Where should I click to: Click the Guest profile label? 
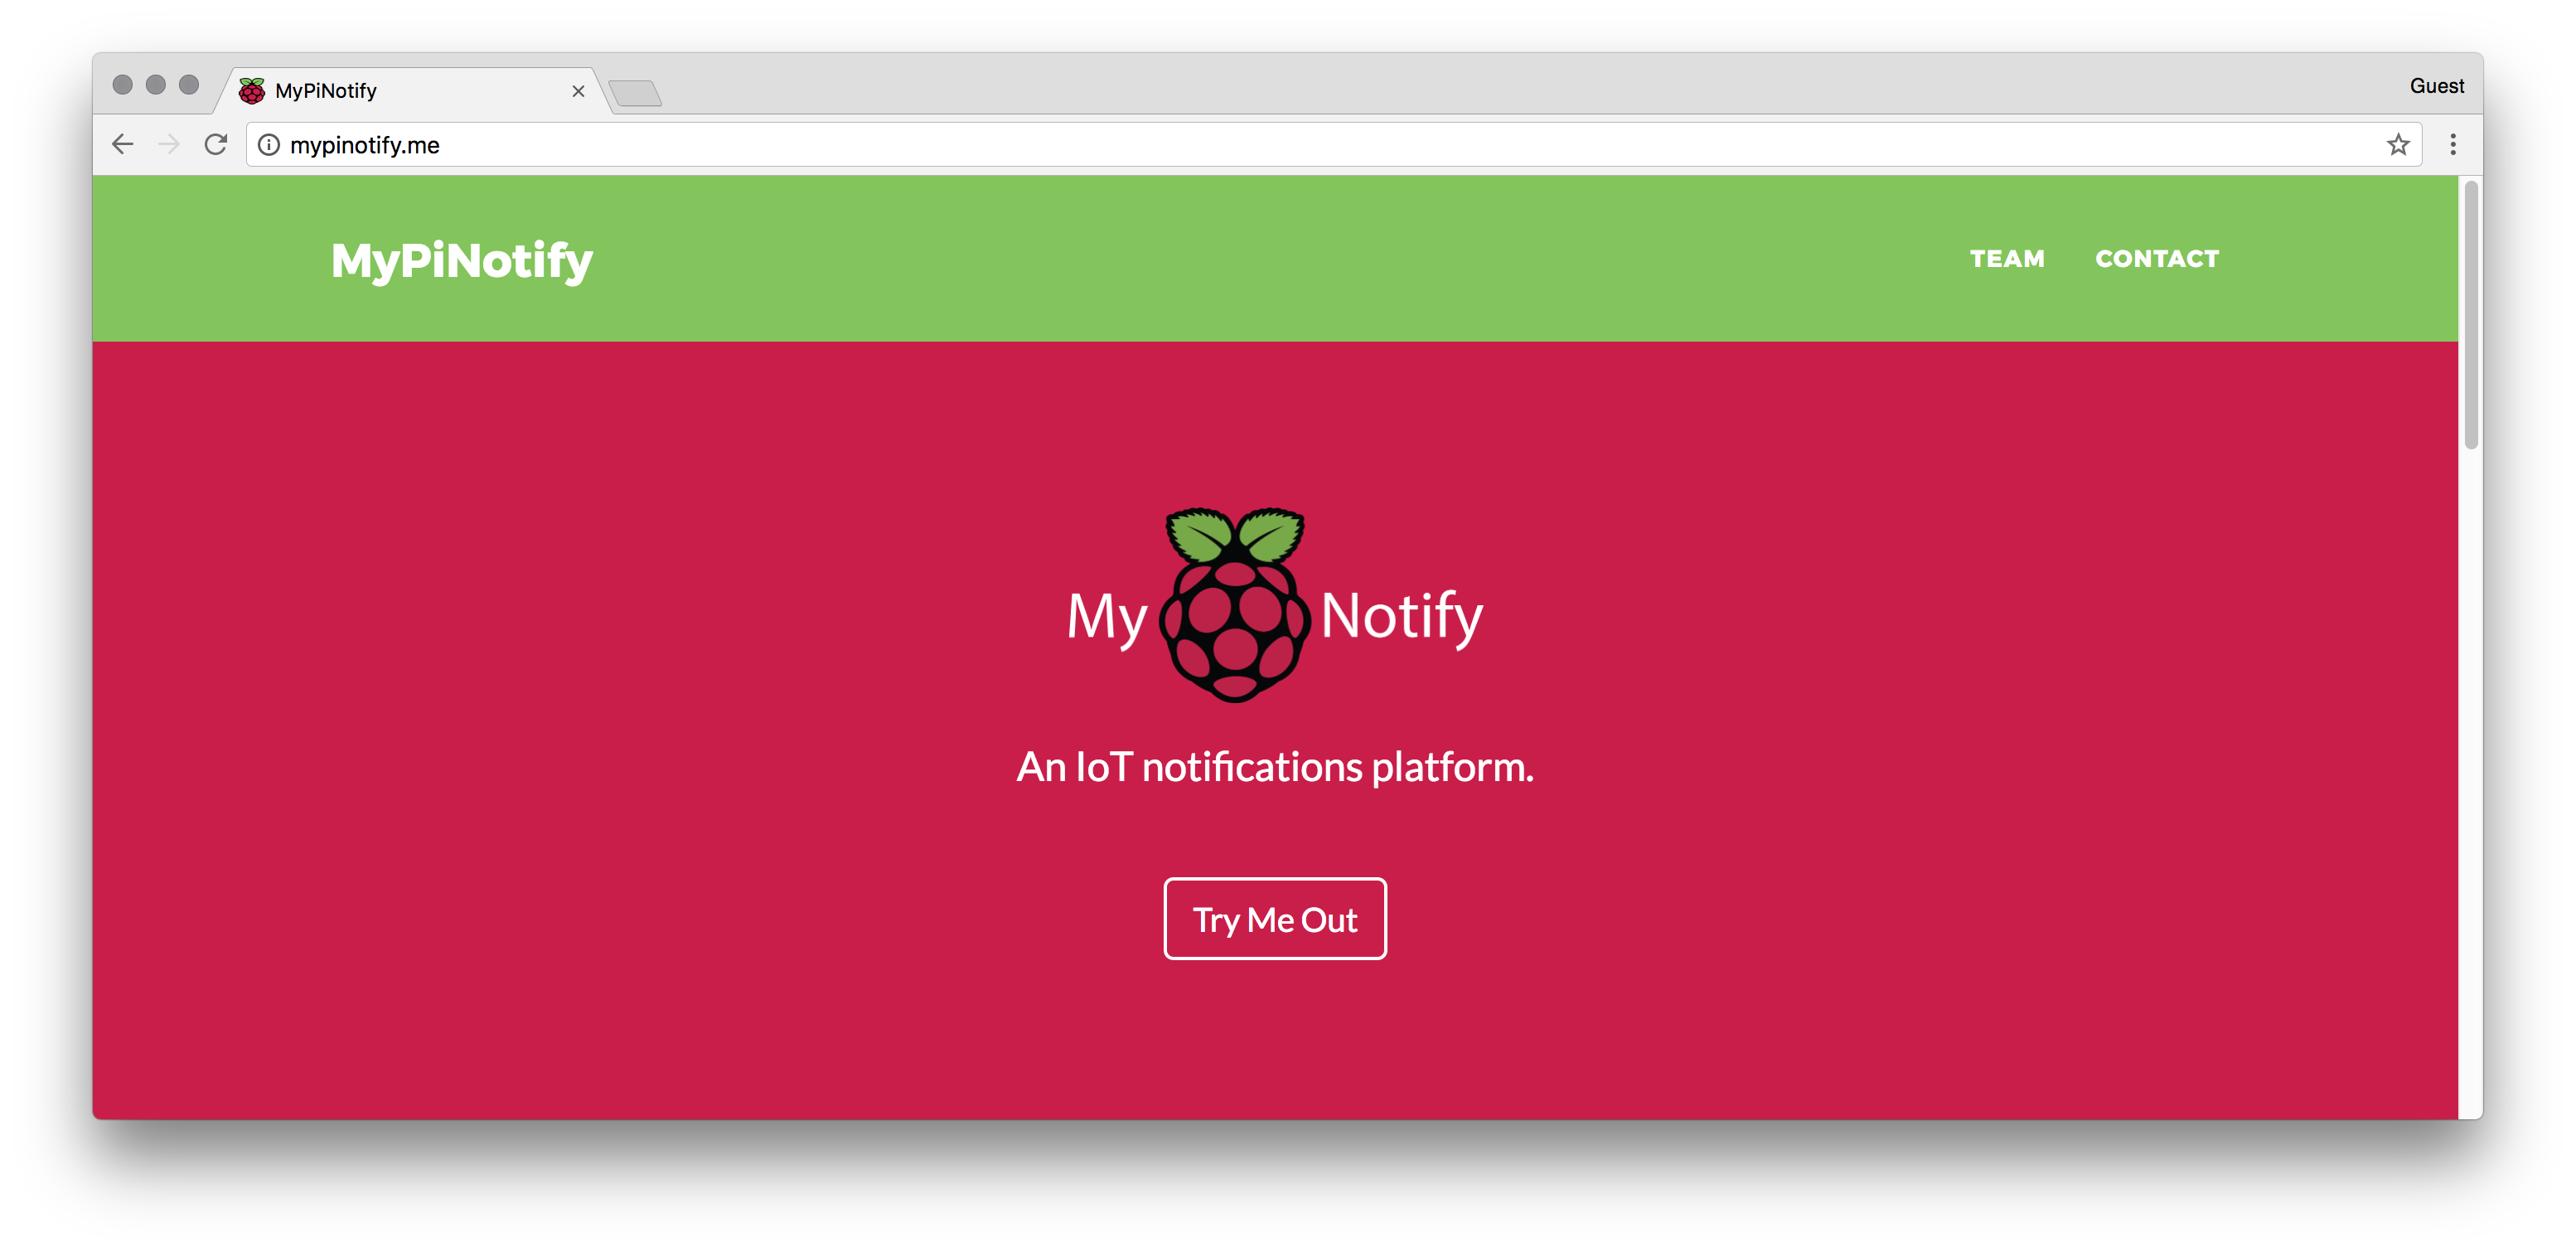(2436, 86)
